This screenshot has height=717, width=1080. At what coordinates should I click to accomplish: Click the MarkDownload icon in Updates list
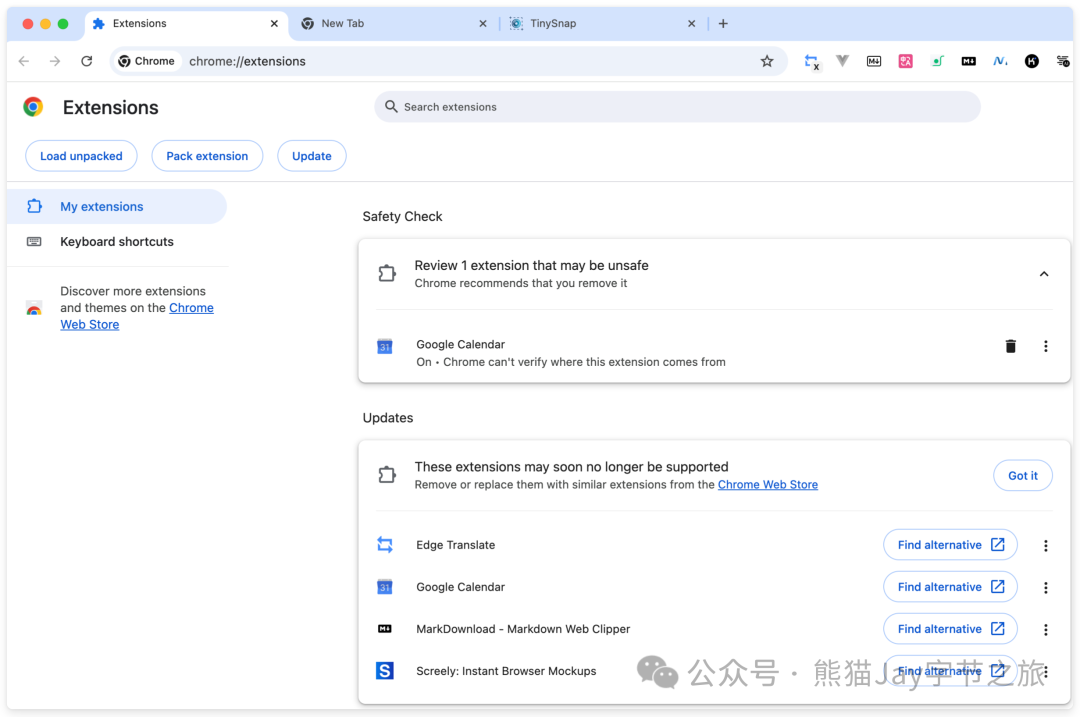pos(385,629)
